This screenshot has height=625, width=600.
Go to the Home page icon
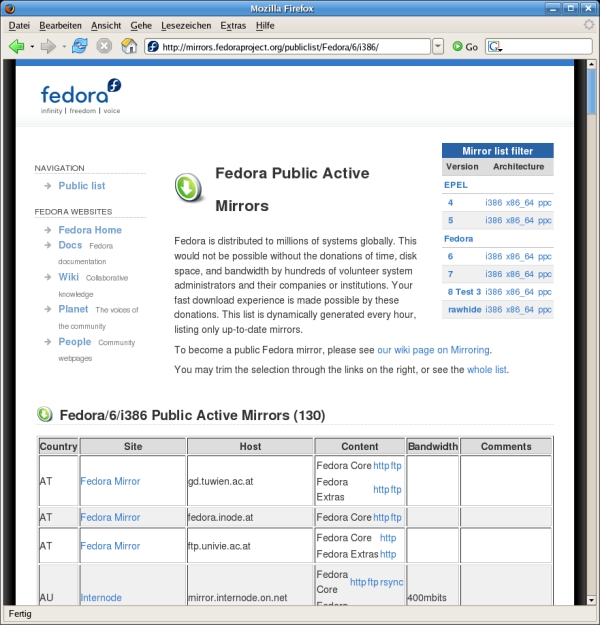click(129, 46)
